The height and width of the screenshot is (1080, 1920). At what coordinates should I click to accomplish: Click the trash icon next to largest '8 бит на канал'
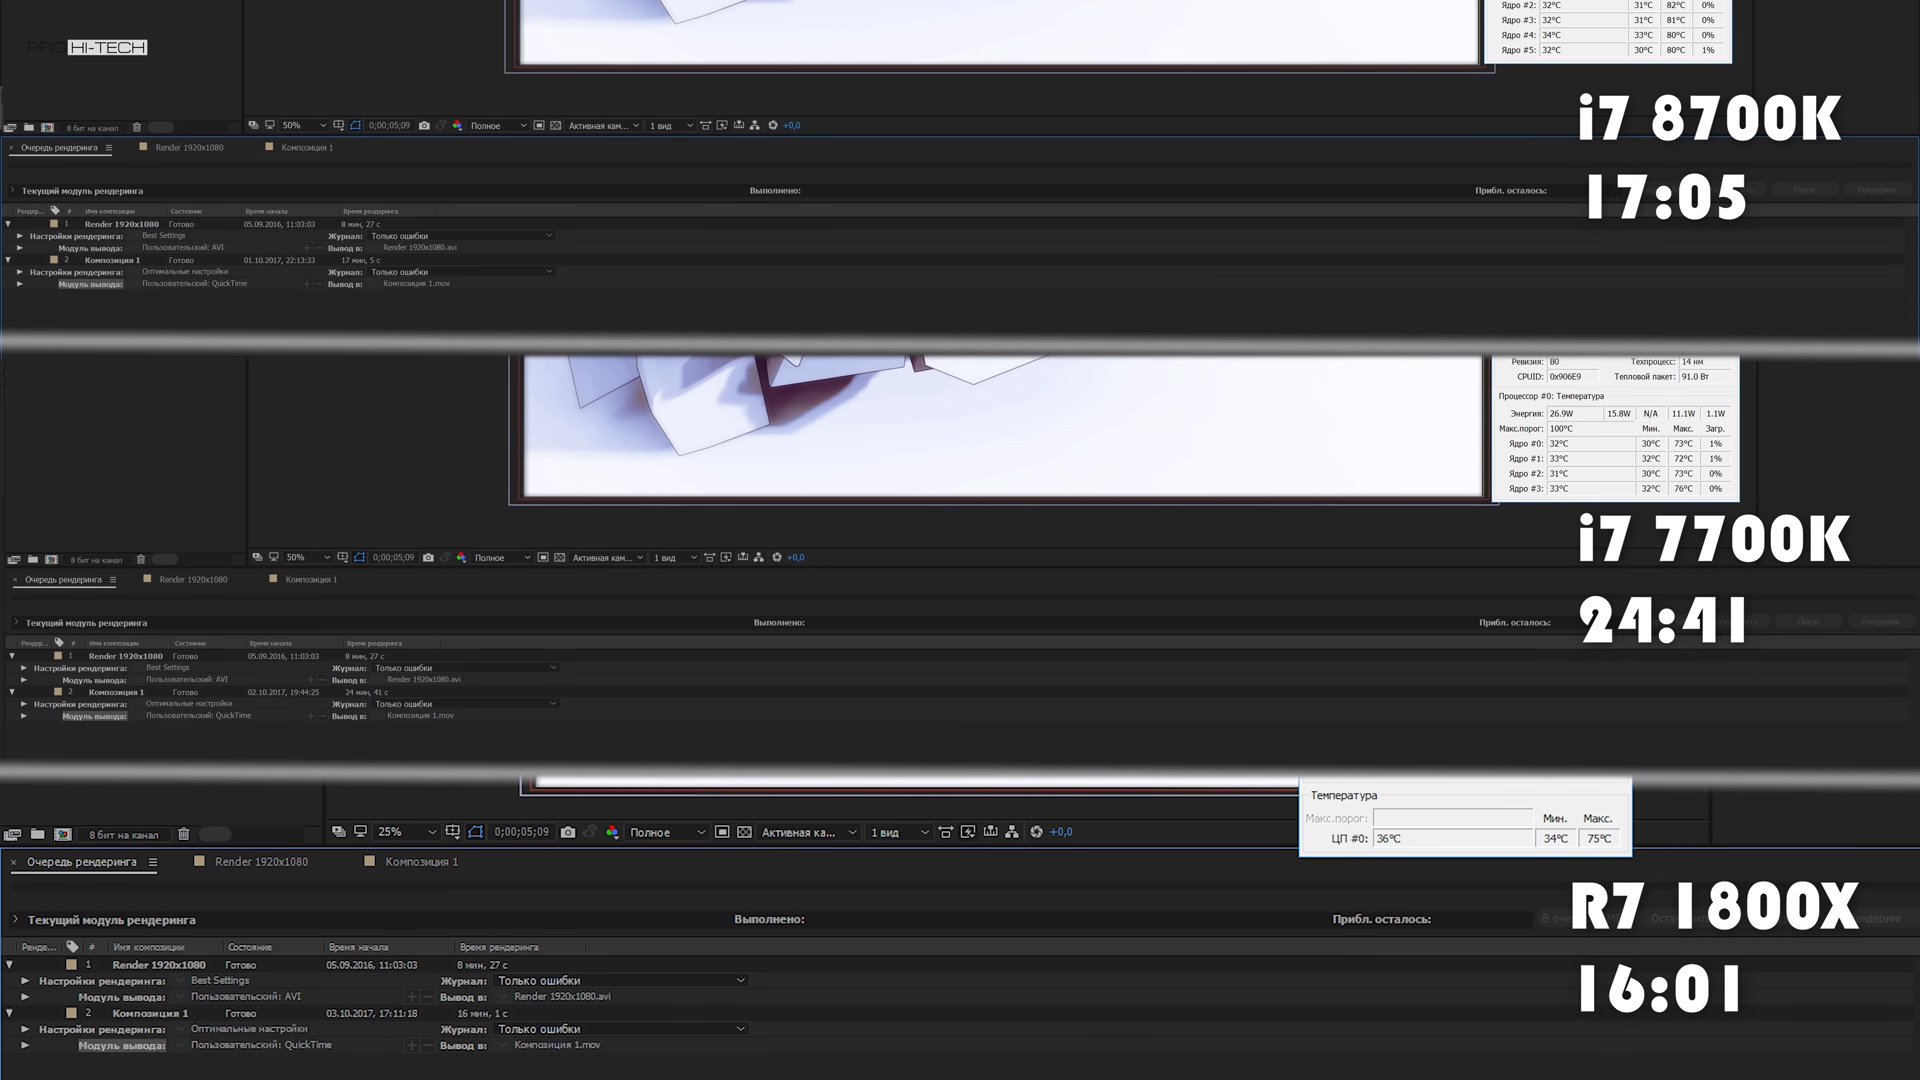(184, 834)
